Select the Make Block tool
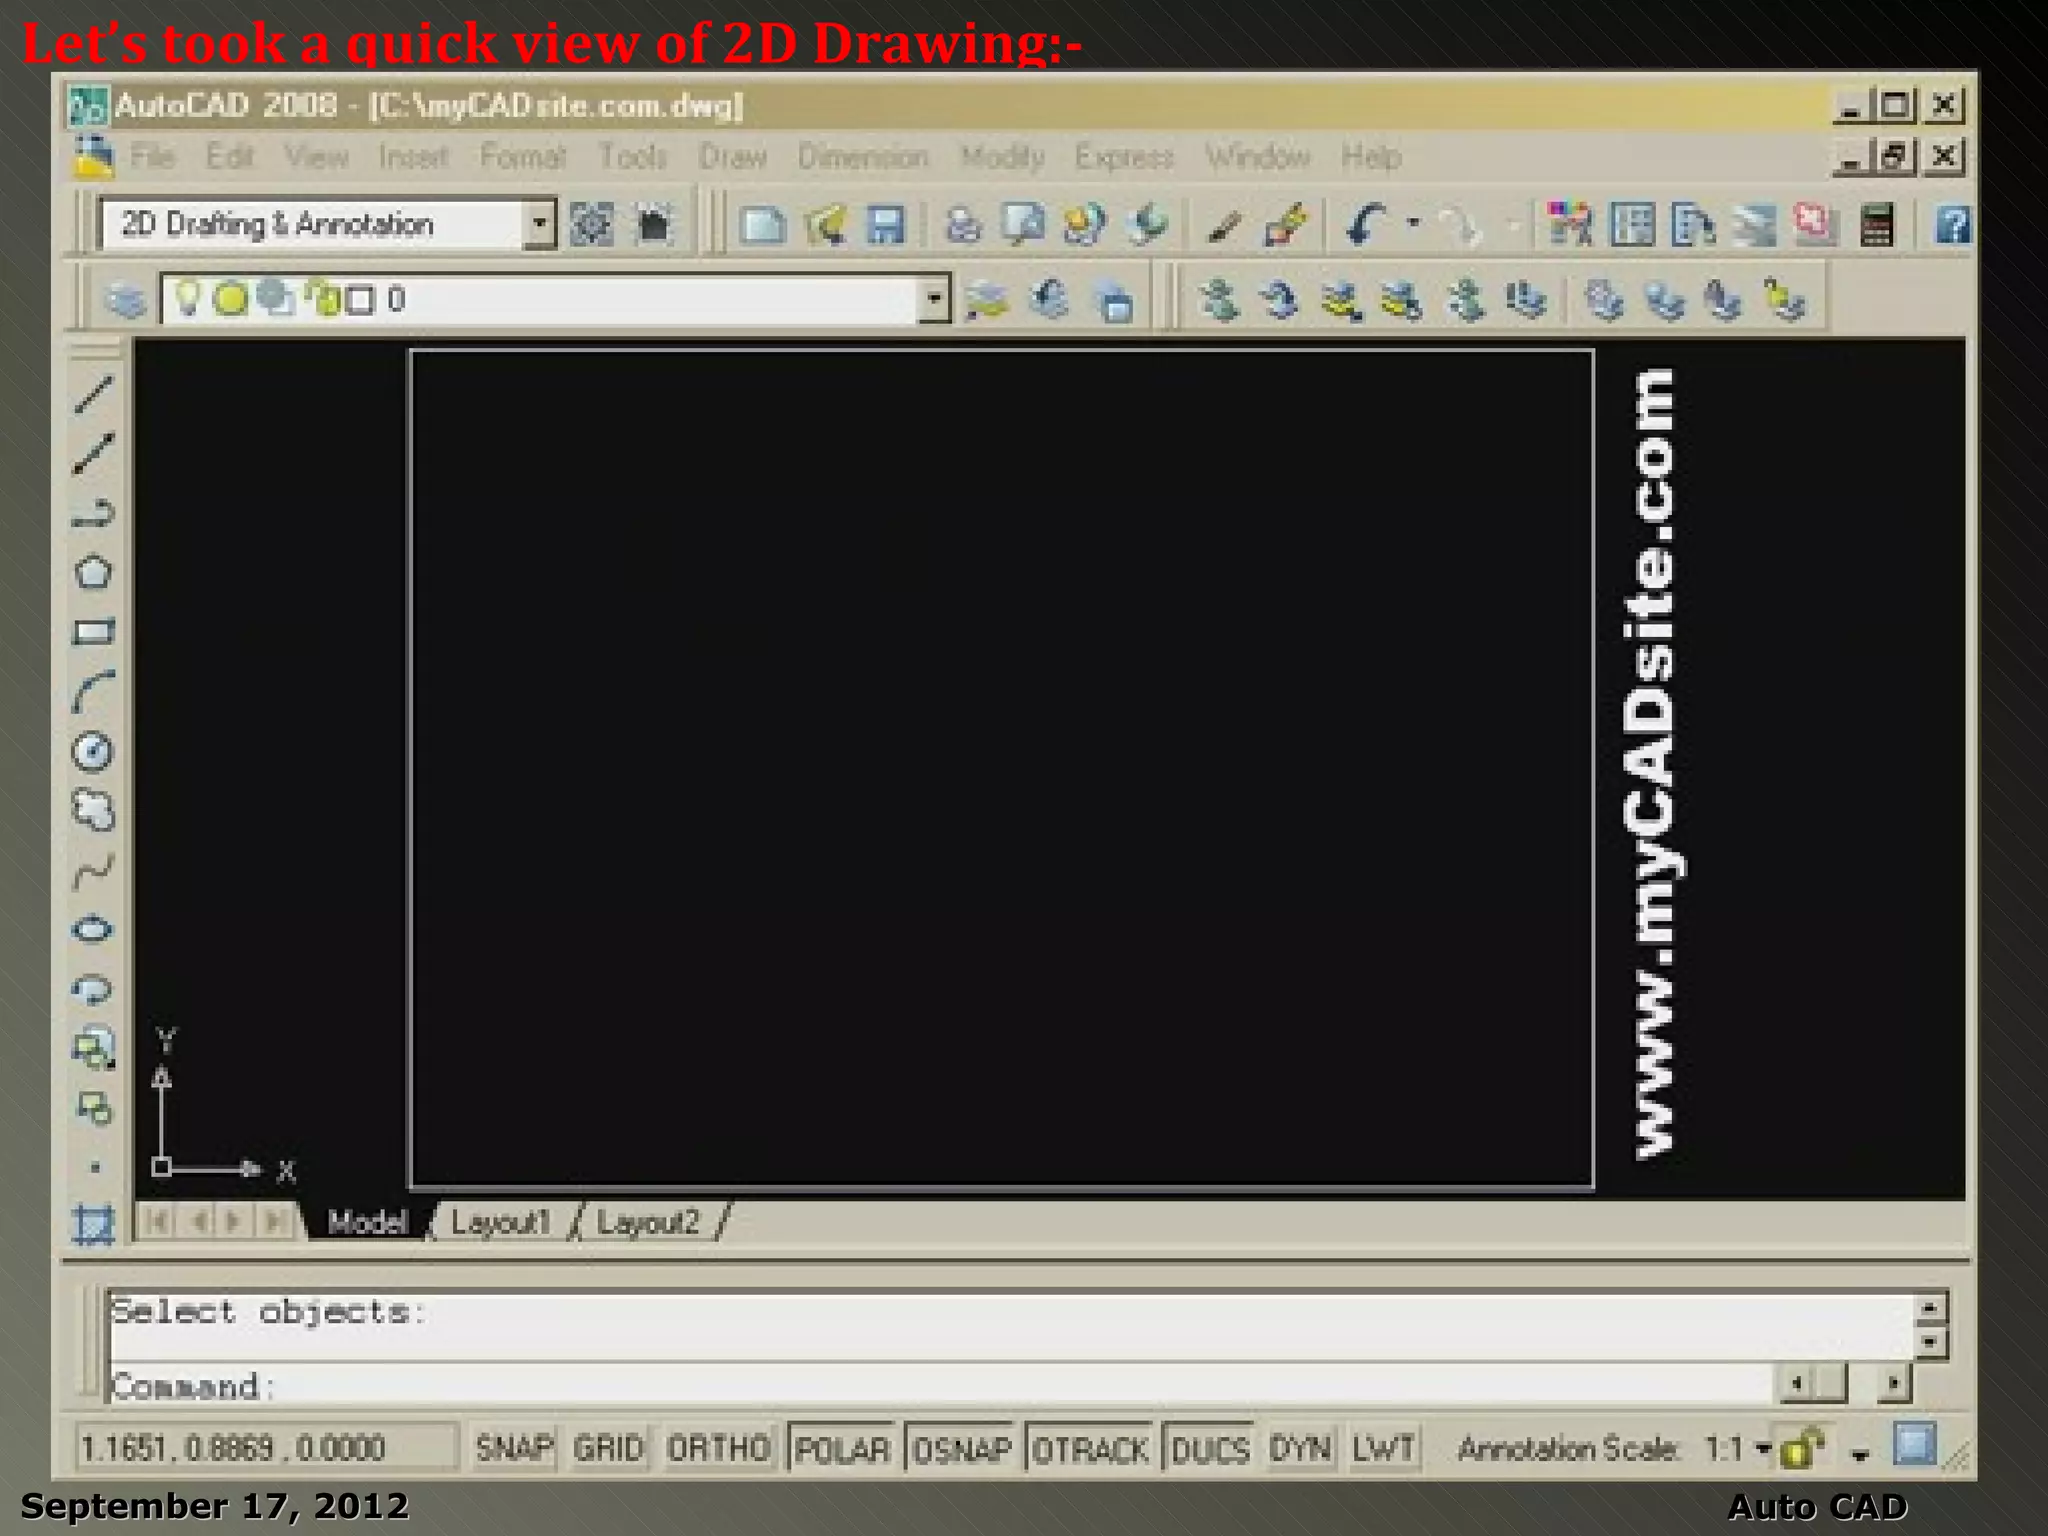2048x1536 pixels. coord(94,1108)
